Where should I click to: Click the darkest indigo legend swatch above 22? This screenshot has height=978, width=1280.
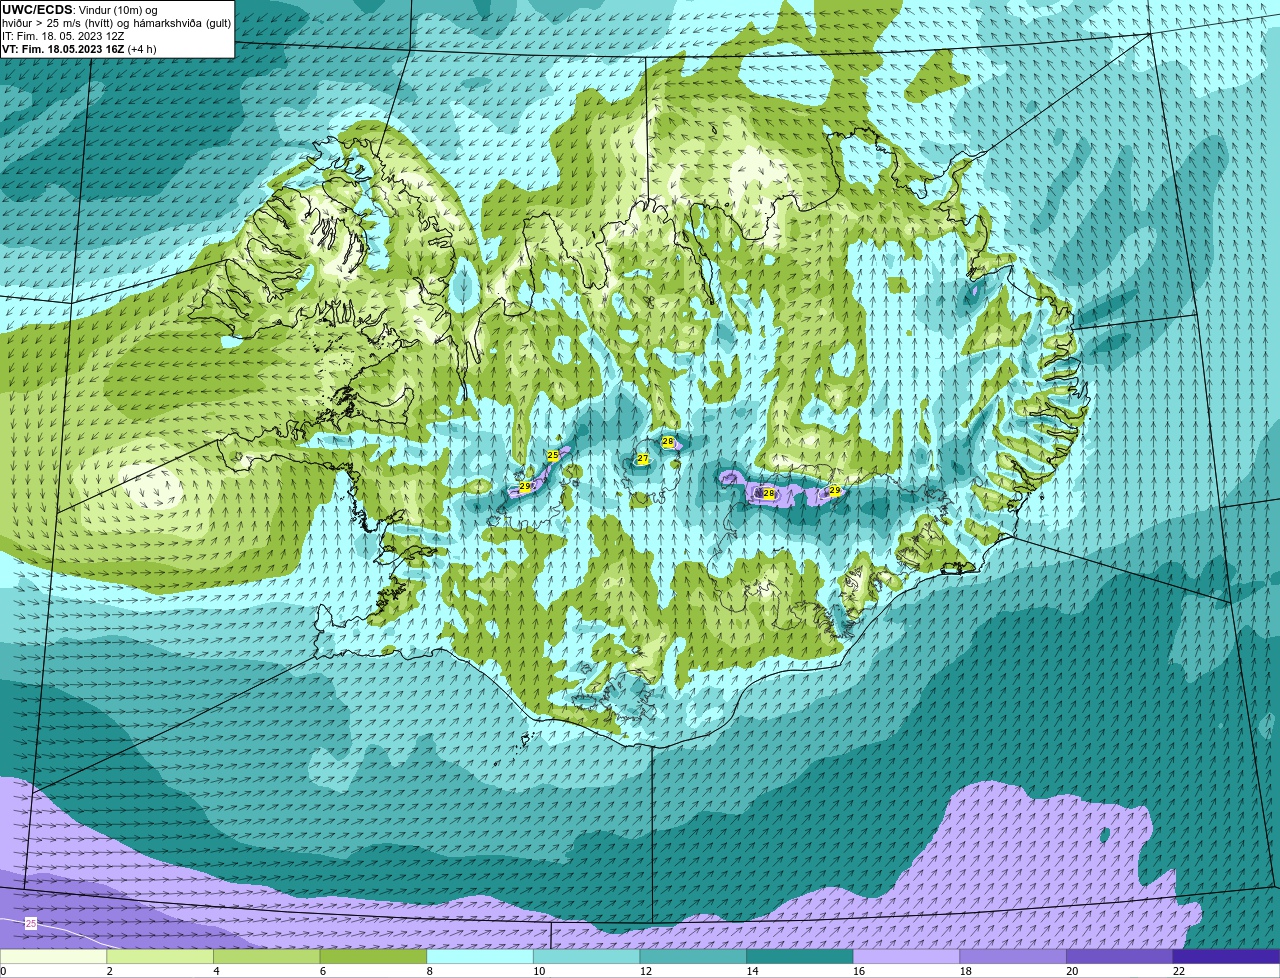[x=1226, y=957]
